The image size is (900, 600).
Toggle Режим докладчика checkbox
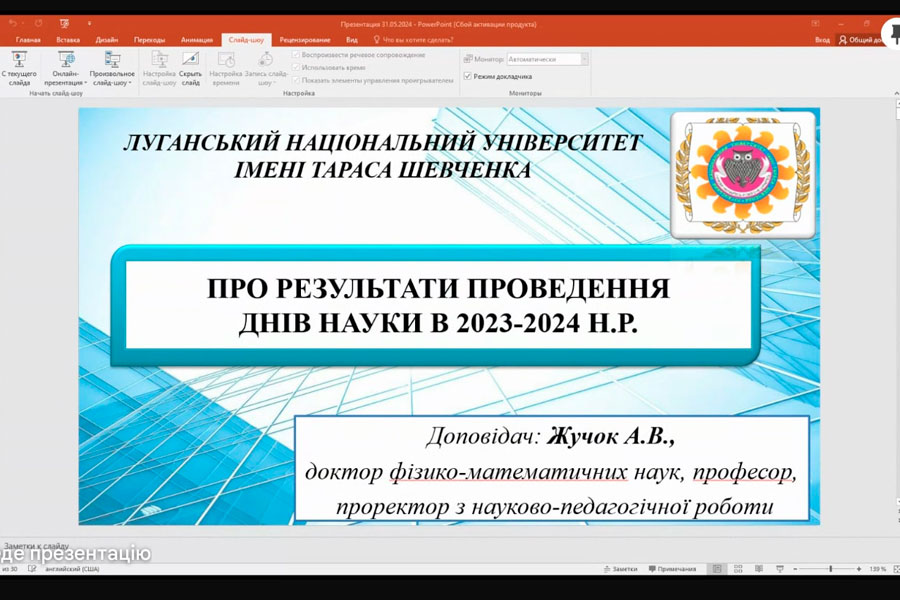pos(467,76)
